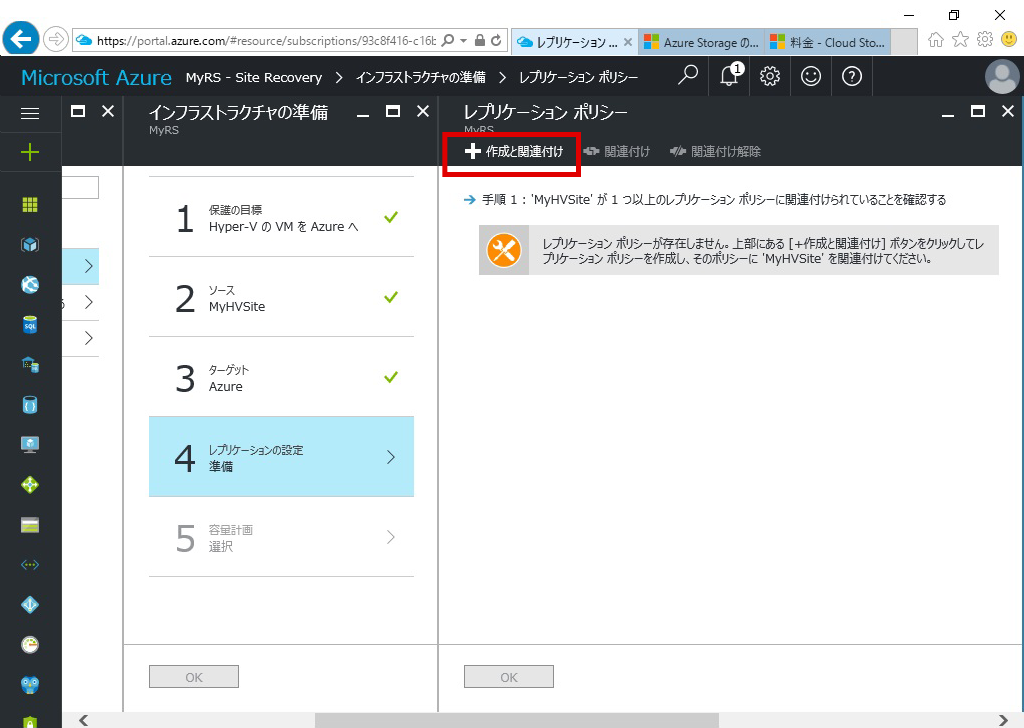Open Monitor gauge icon in sidebar
Screen dimensions: 1024x728
[30, 644]
